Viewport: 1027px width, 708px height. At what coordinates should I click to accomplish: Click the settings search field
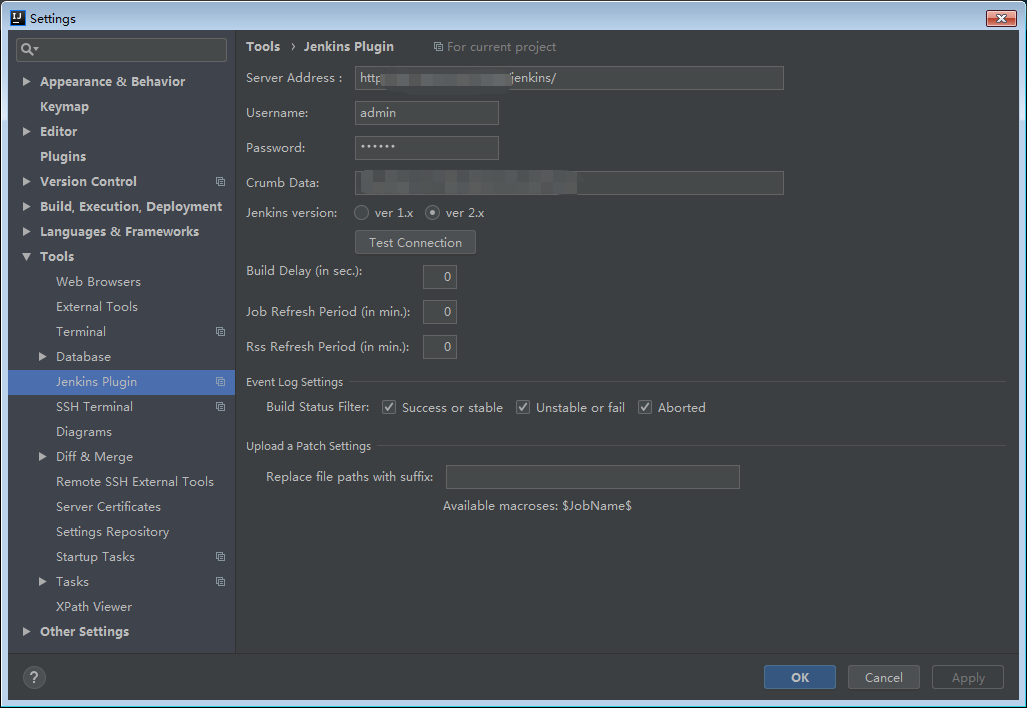point(121,50)
